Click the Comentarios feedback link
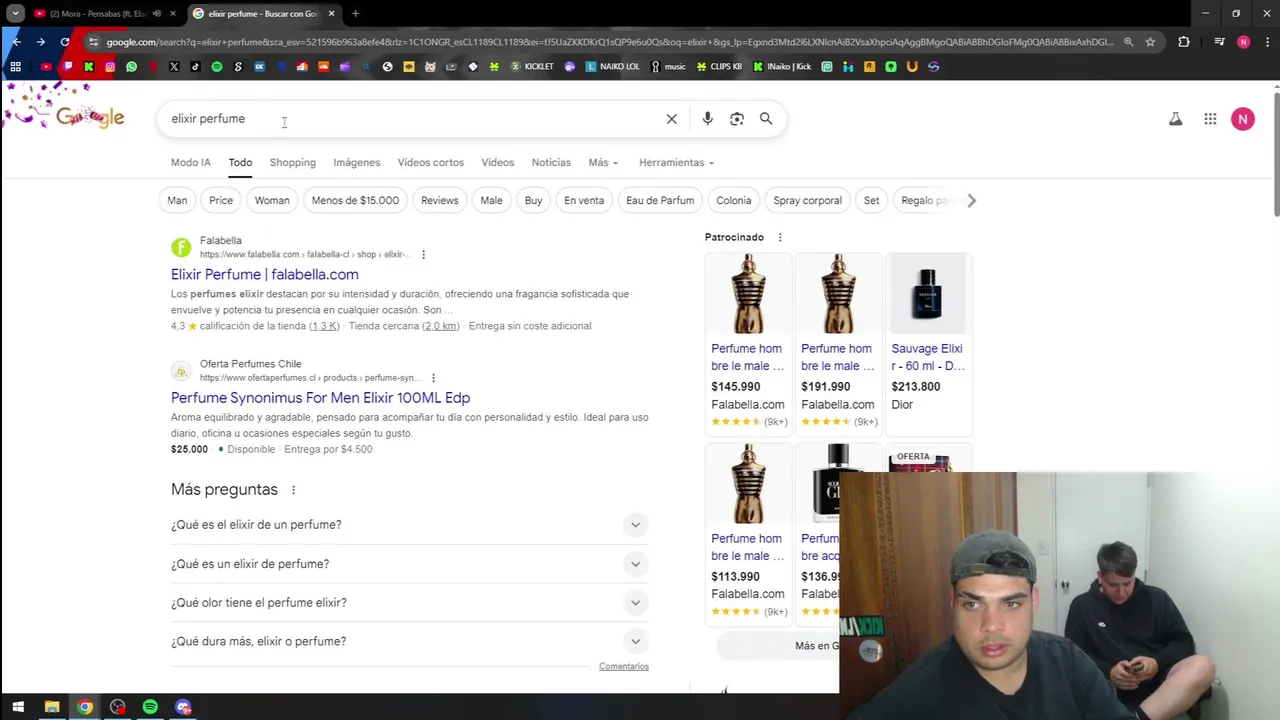 coord(624,666)
